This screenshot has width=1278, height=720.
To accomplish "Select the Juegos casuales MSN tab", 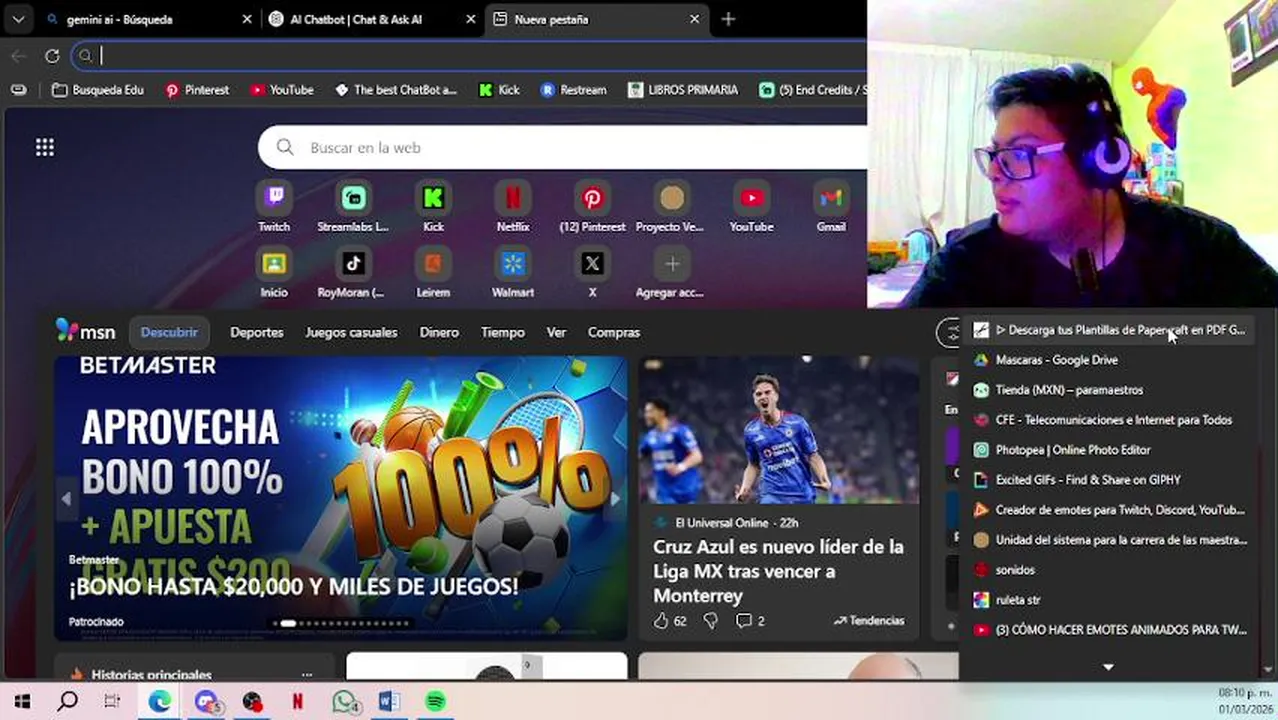I will pos(351,332).
